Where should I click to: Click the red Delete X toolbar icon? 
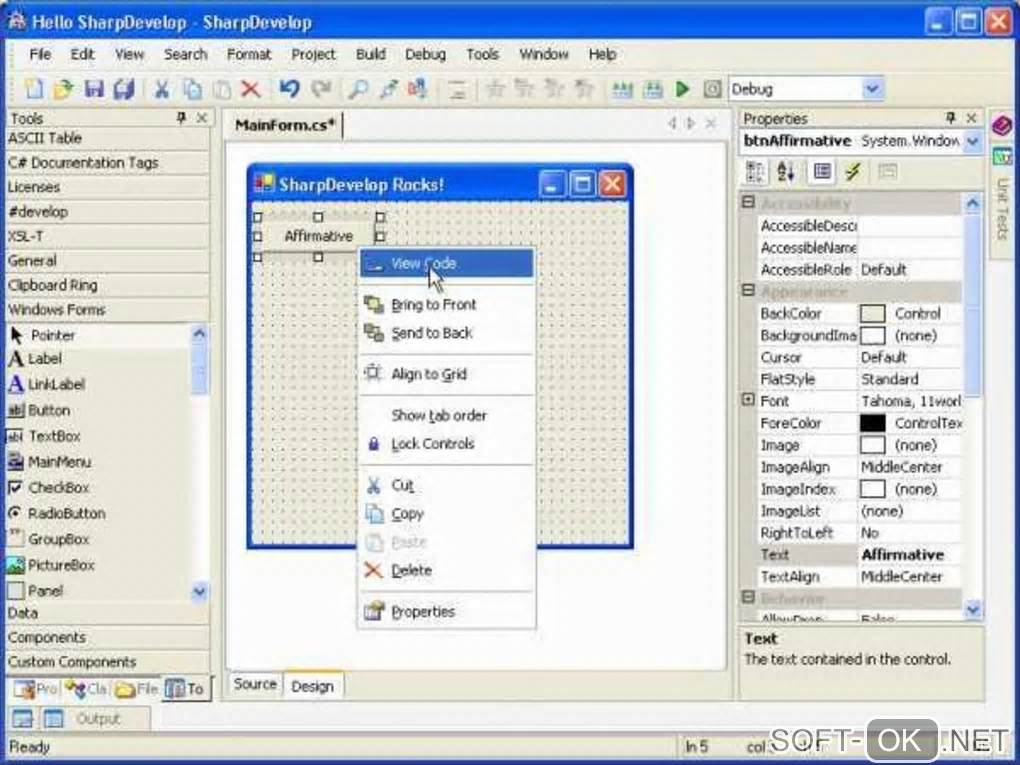click(x=250, y=89)
